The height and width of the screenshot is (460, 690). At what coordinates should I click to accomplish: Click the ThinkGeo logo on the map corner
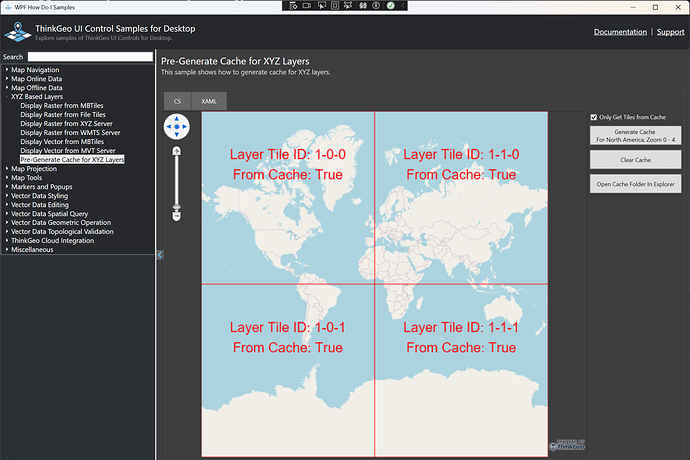567,445
